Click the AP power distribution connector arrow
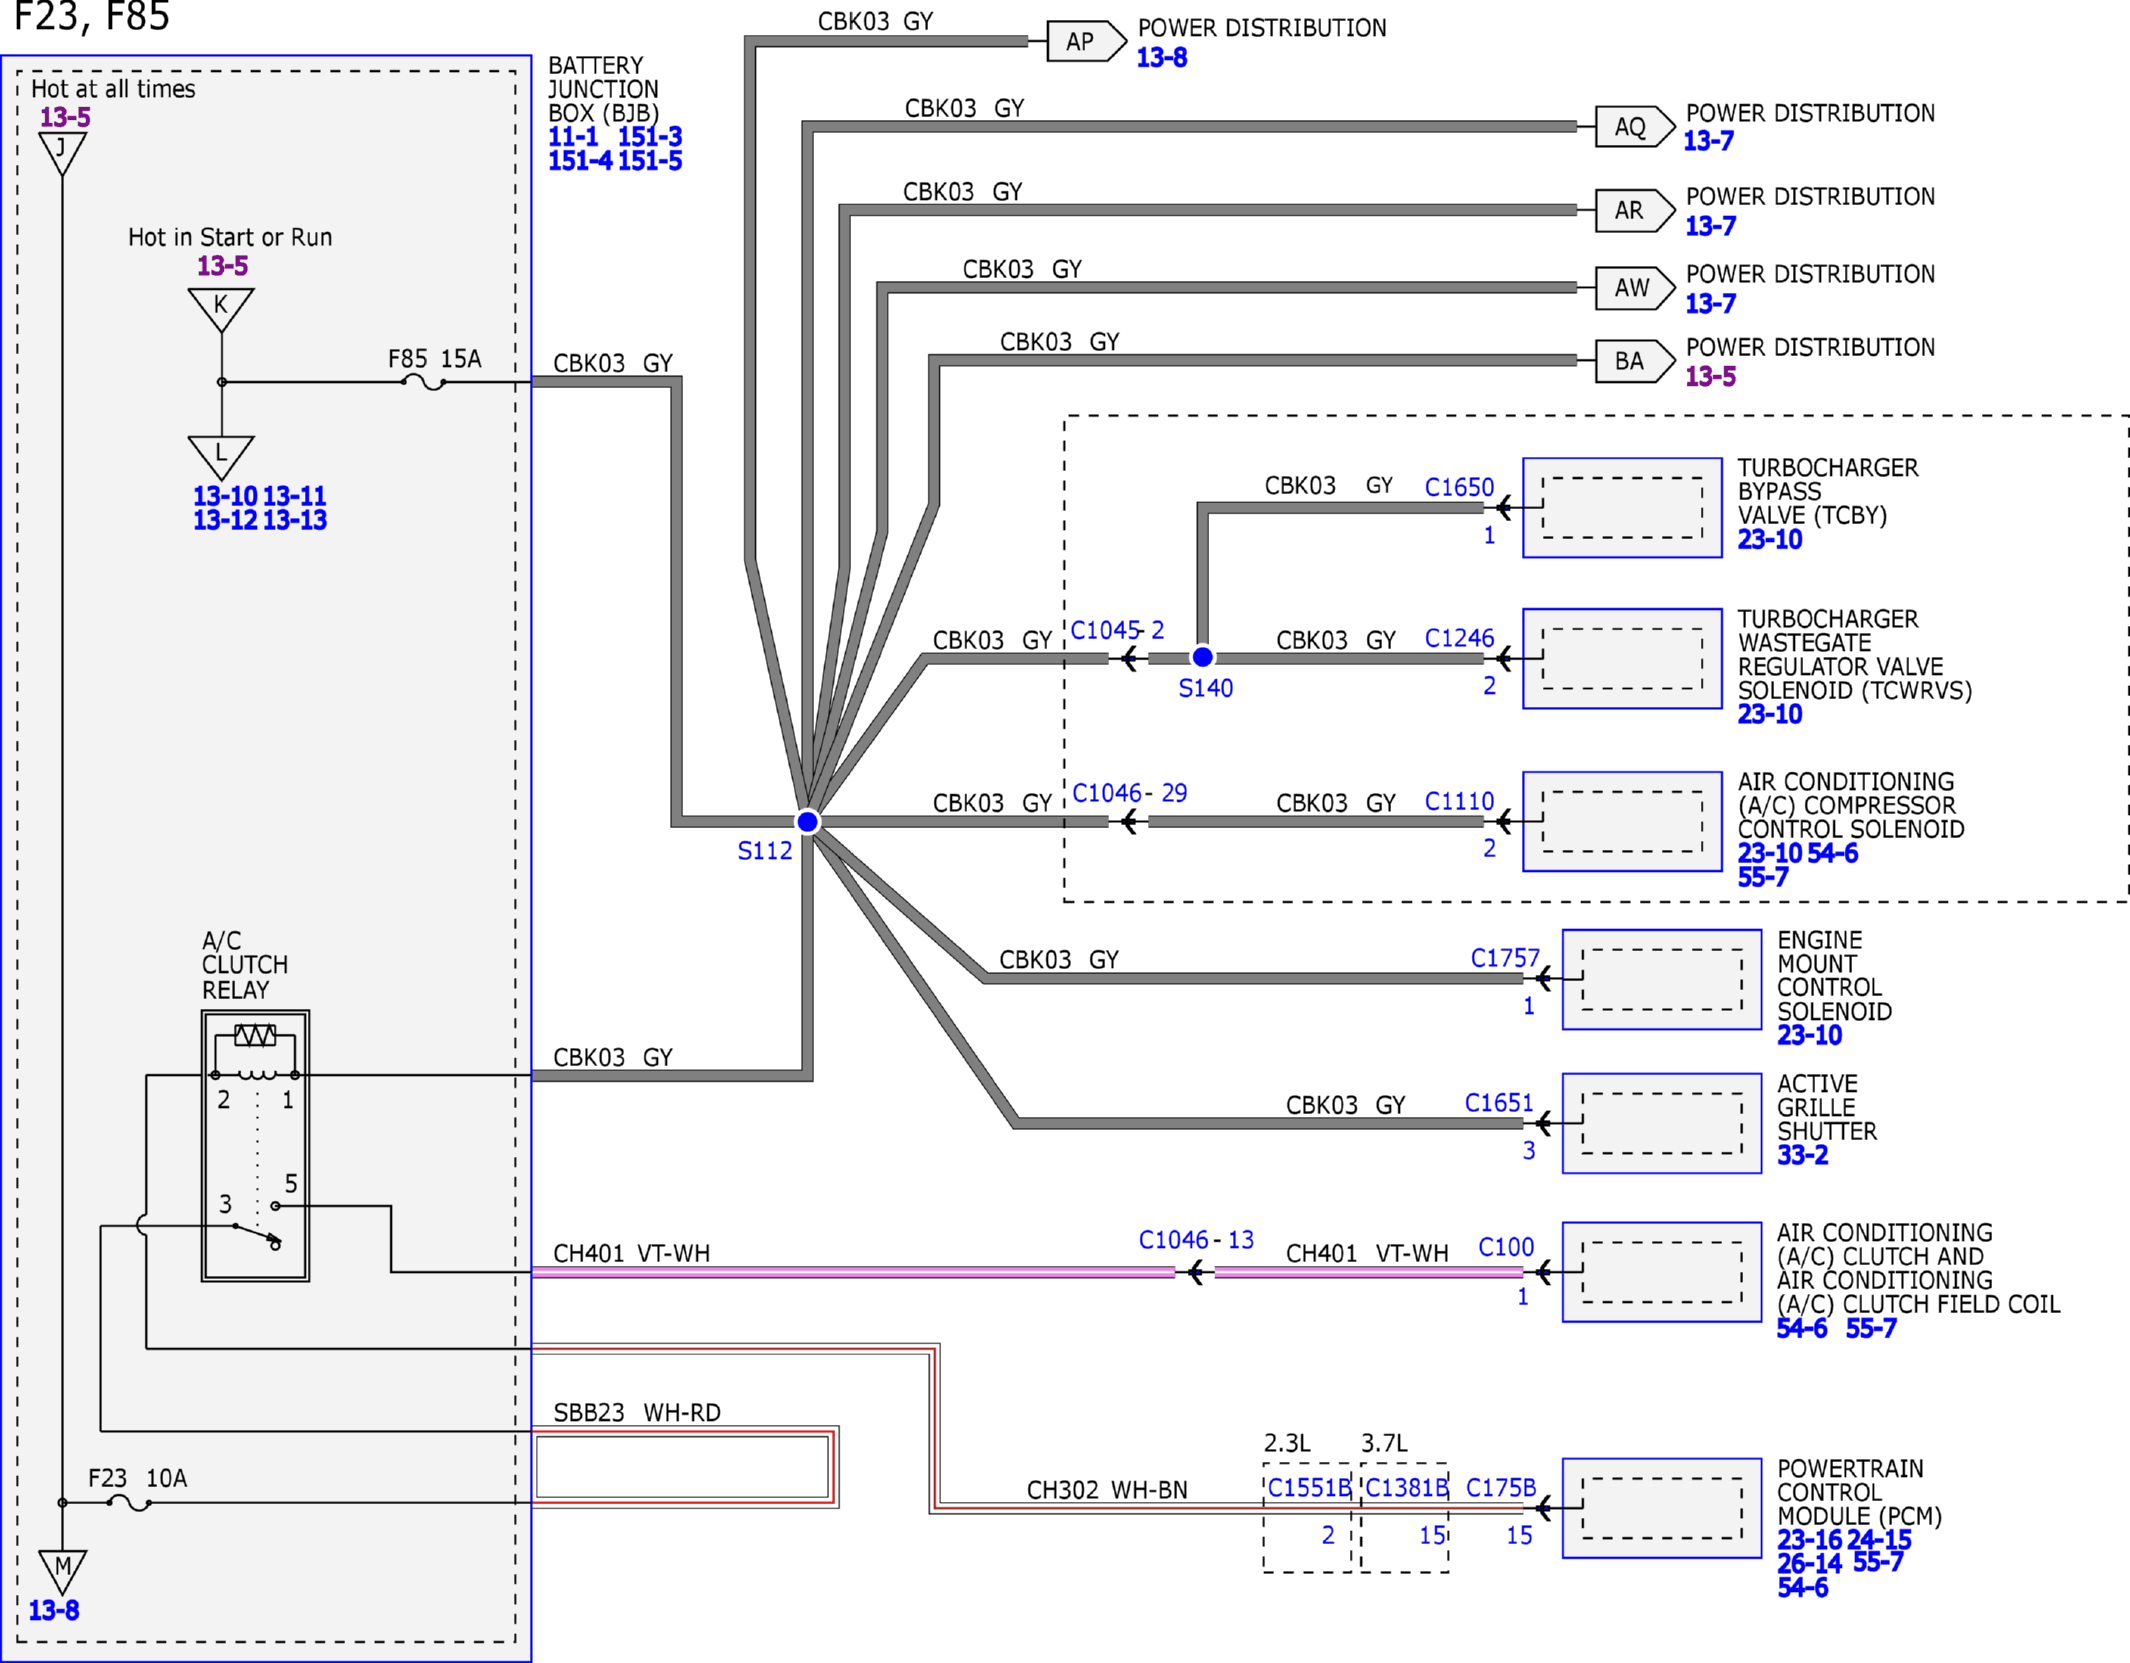Image resolution: width=2130 pixels, height=1663 pixels. 1086,42
